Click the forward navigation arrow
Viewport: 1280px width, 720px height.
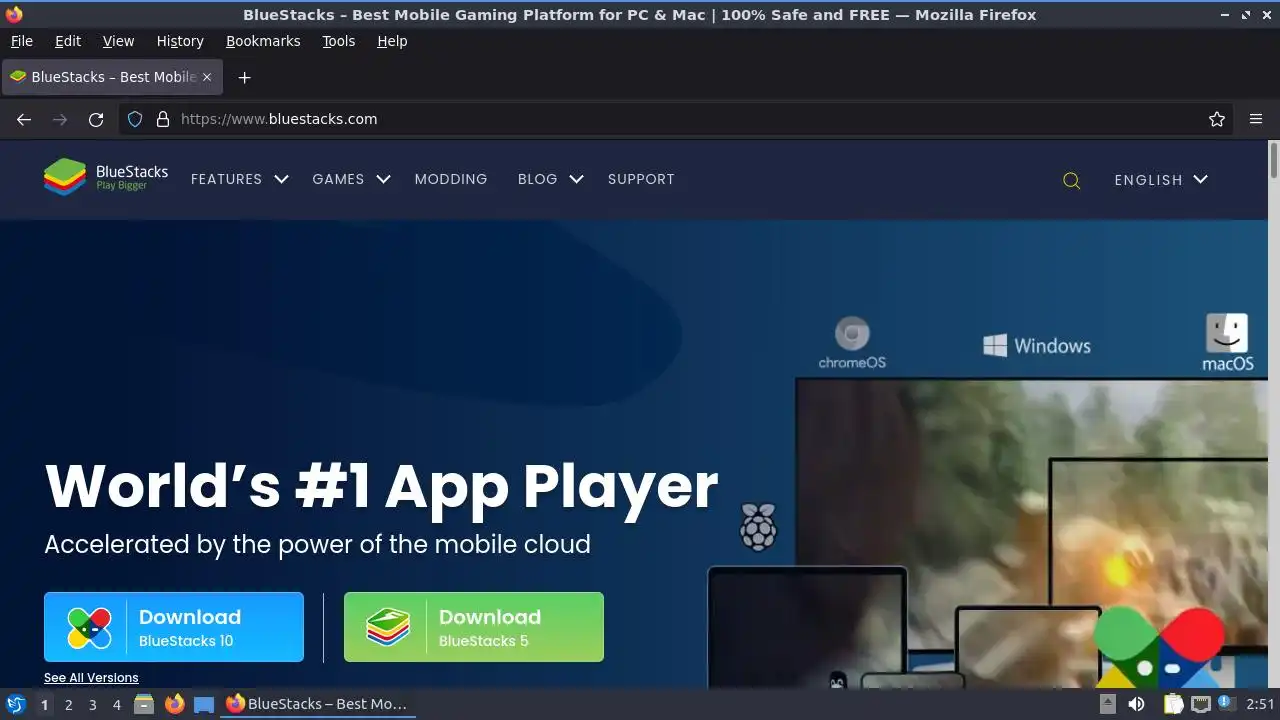[60, 119]
